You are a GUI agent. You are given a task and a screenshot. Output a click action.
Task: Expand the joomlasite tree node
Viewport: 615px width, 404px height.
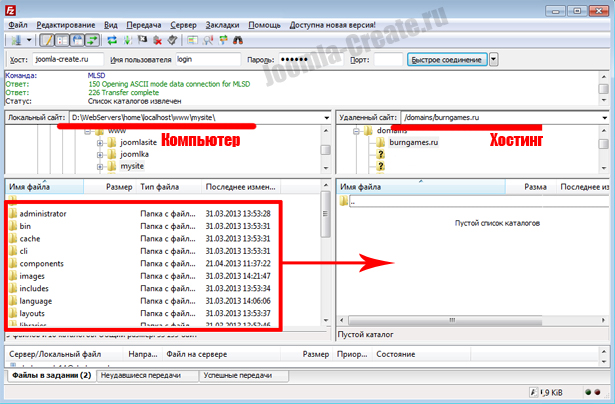click(x=100, y=143)
